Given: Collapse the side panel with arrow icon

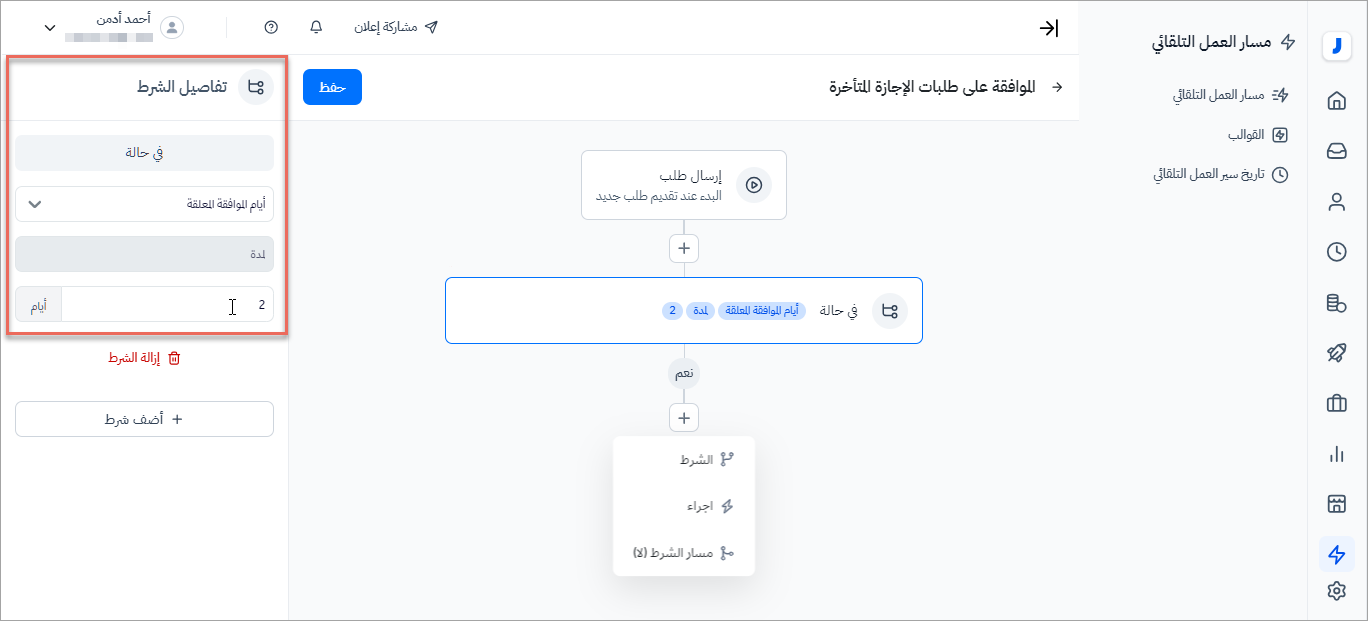Looking at the screenshot, I should click(1048, 28).
